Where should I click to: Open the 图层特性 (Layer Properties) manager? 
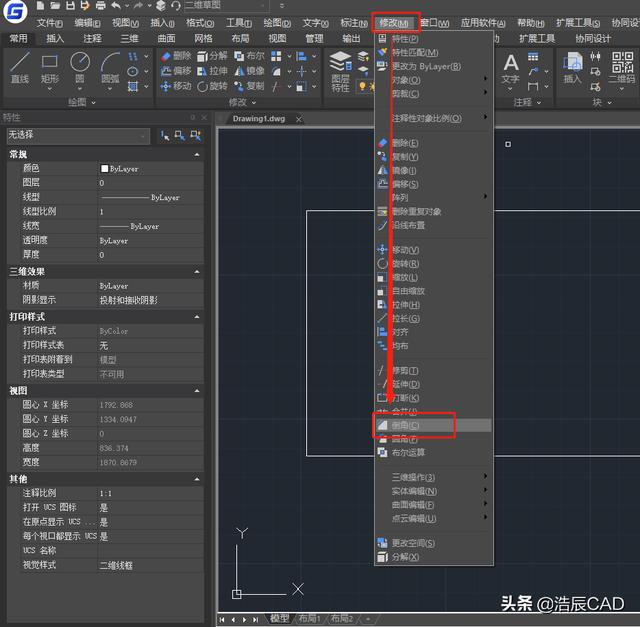(340, 72)
